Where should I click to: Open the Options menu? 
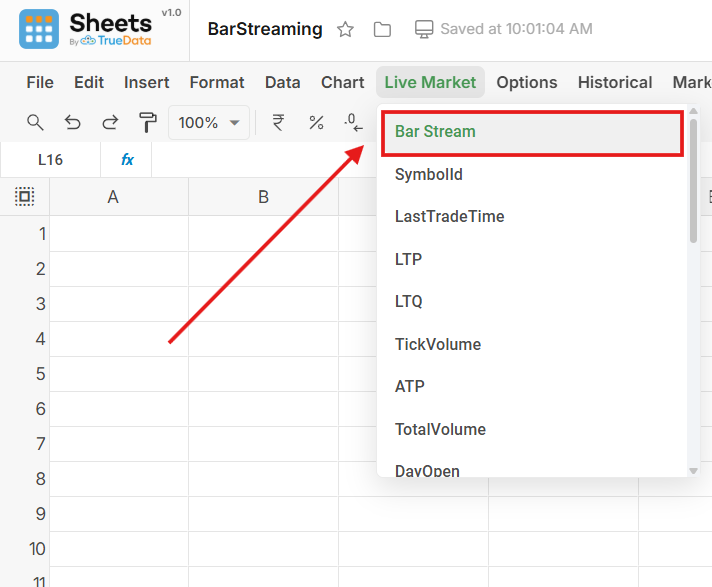(527, 82)
